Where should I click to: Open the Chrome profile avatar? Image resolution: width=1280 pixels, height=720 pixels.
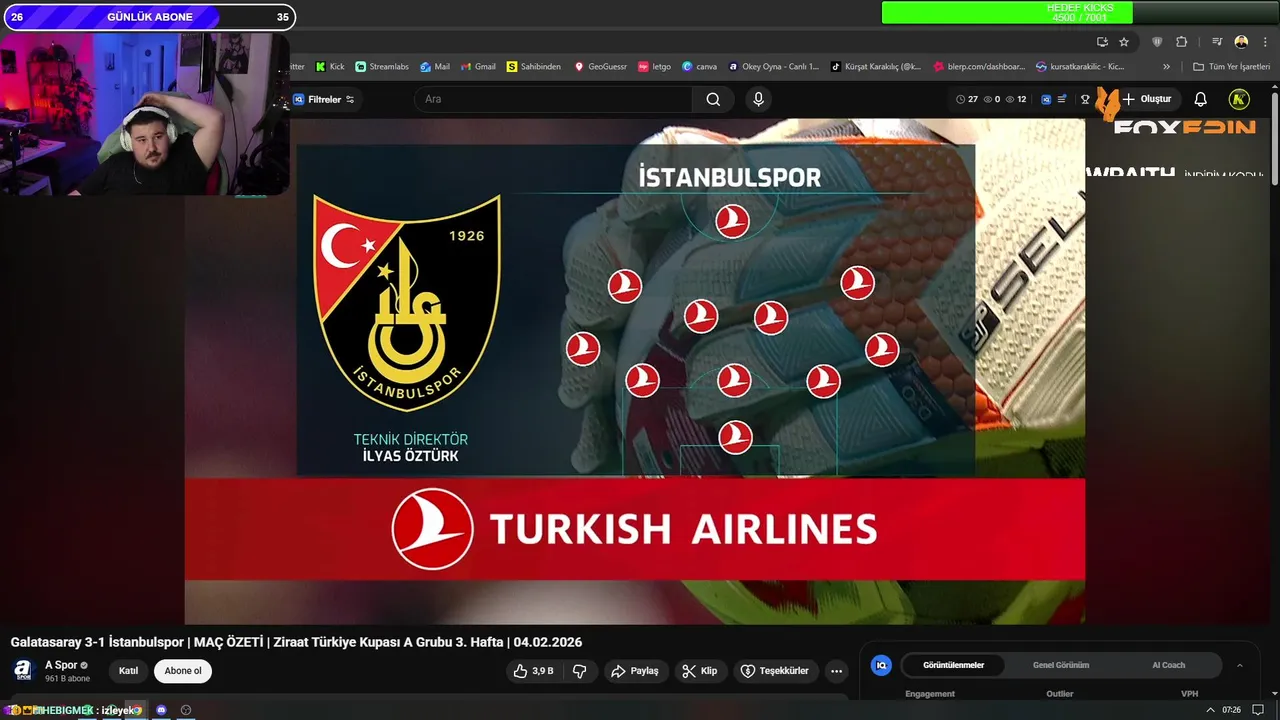pyautogui.click(x=1241, y=42)
